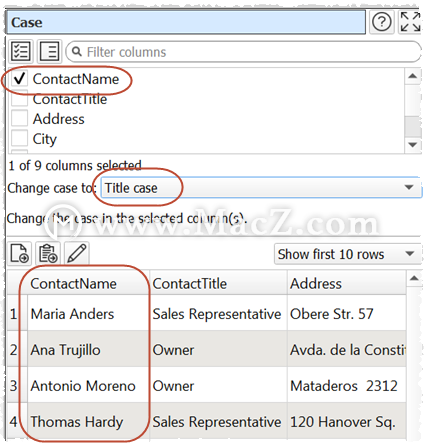Click Sales Representative in row 1

[218, 313]
